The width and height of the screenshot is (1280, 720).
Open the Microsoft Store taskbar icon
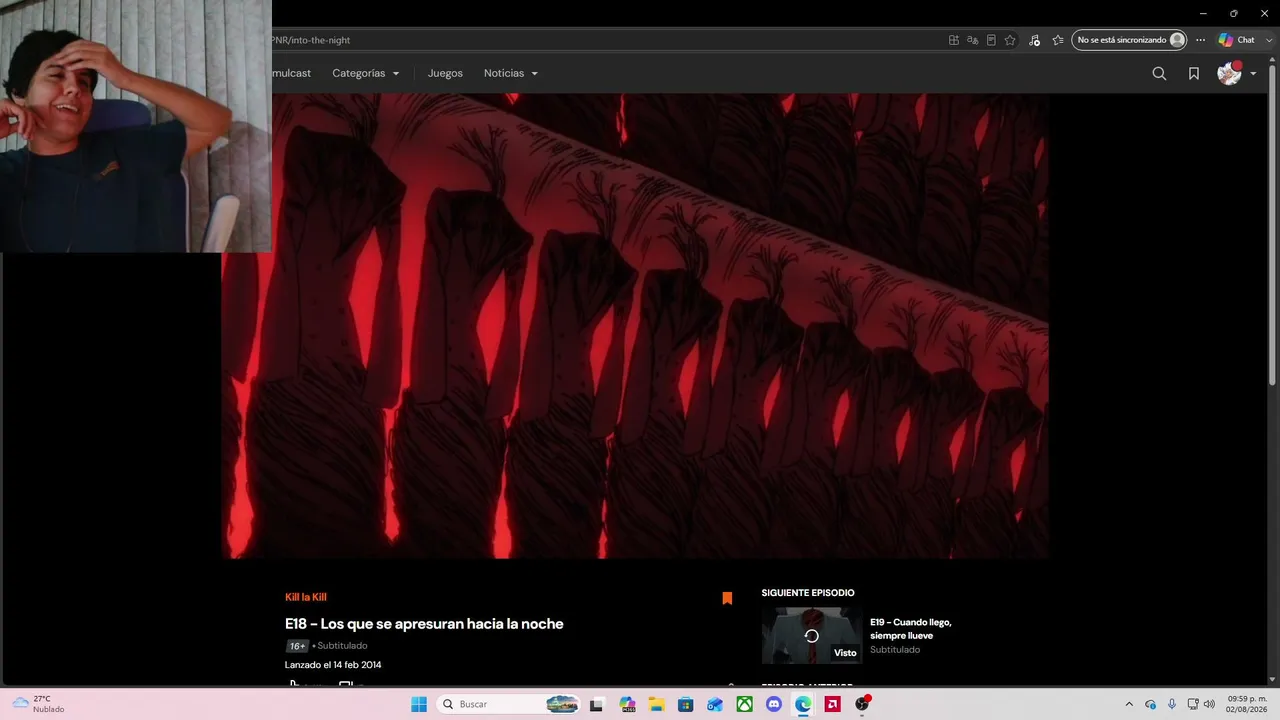685,704
